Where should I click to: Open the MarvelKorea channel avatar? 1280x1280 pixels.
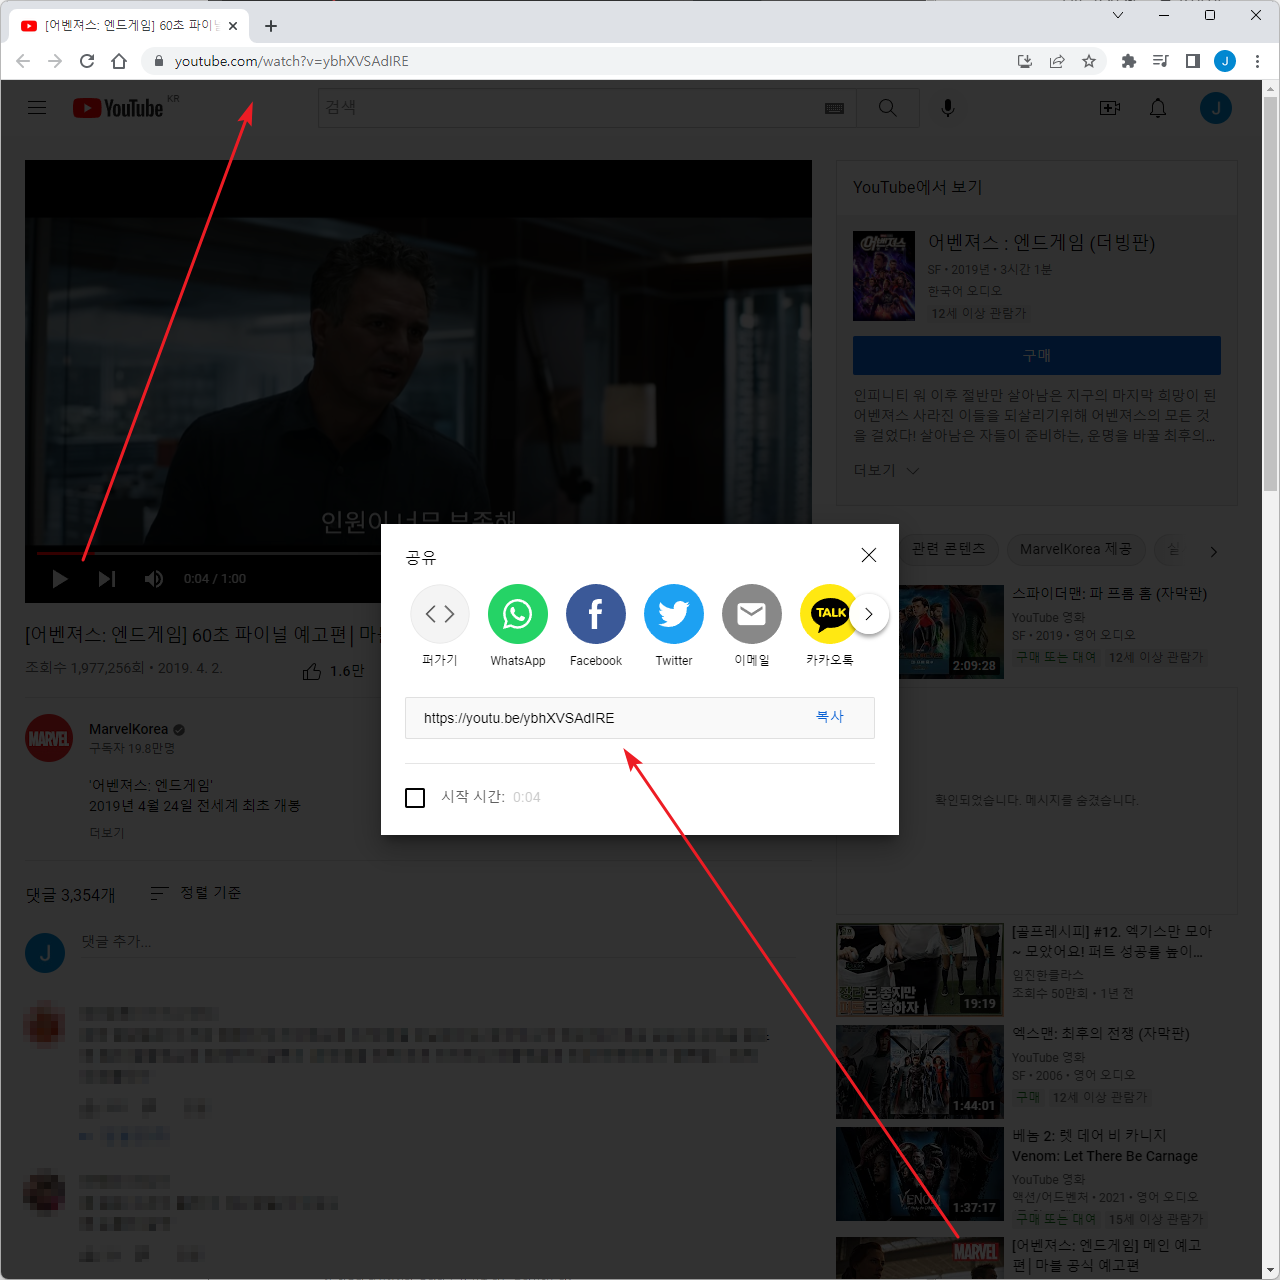(49, 739)
